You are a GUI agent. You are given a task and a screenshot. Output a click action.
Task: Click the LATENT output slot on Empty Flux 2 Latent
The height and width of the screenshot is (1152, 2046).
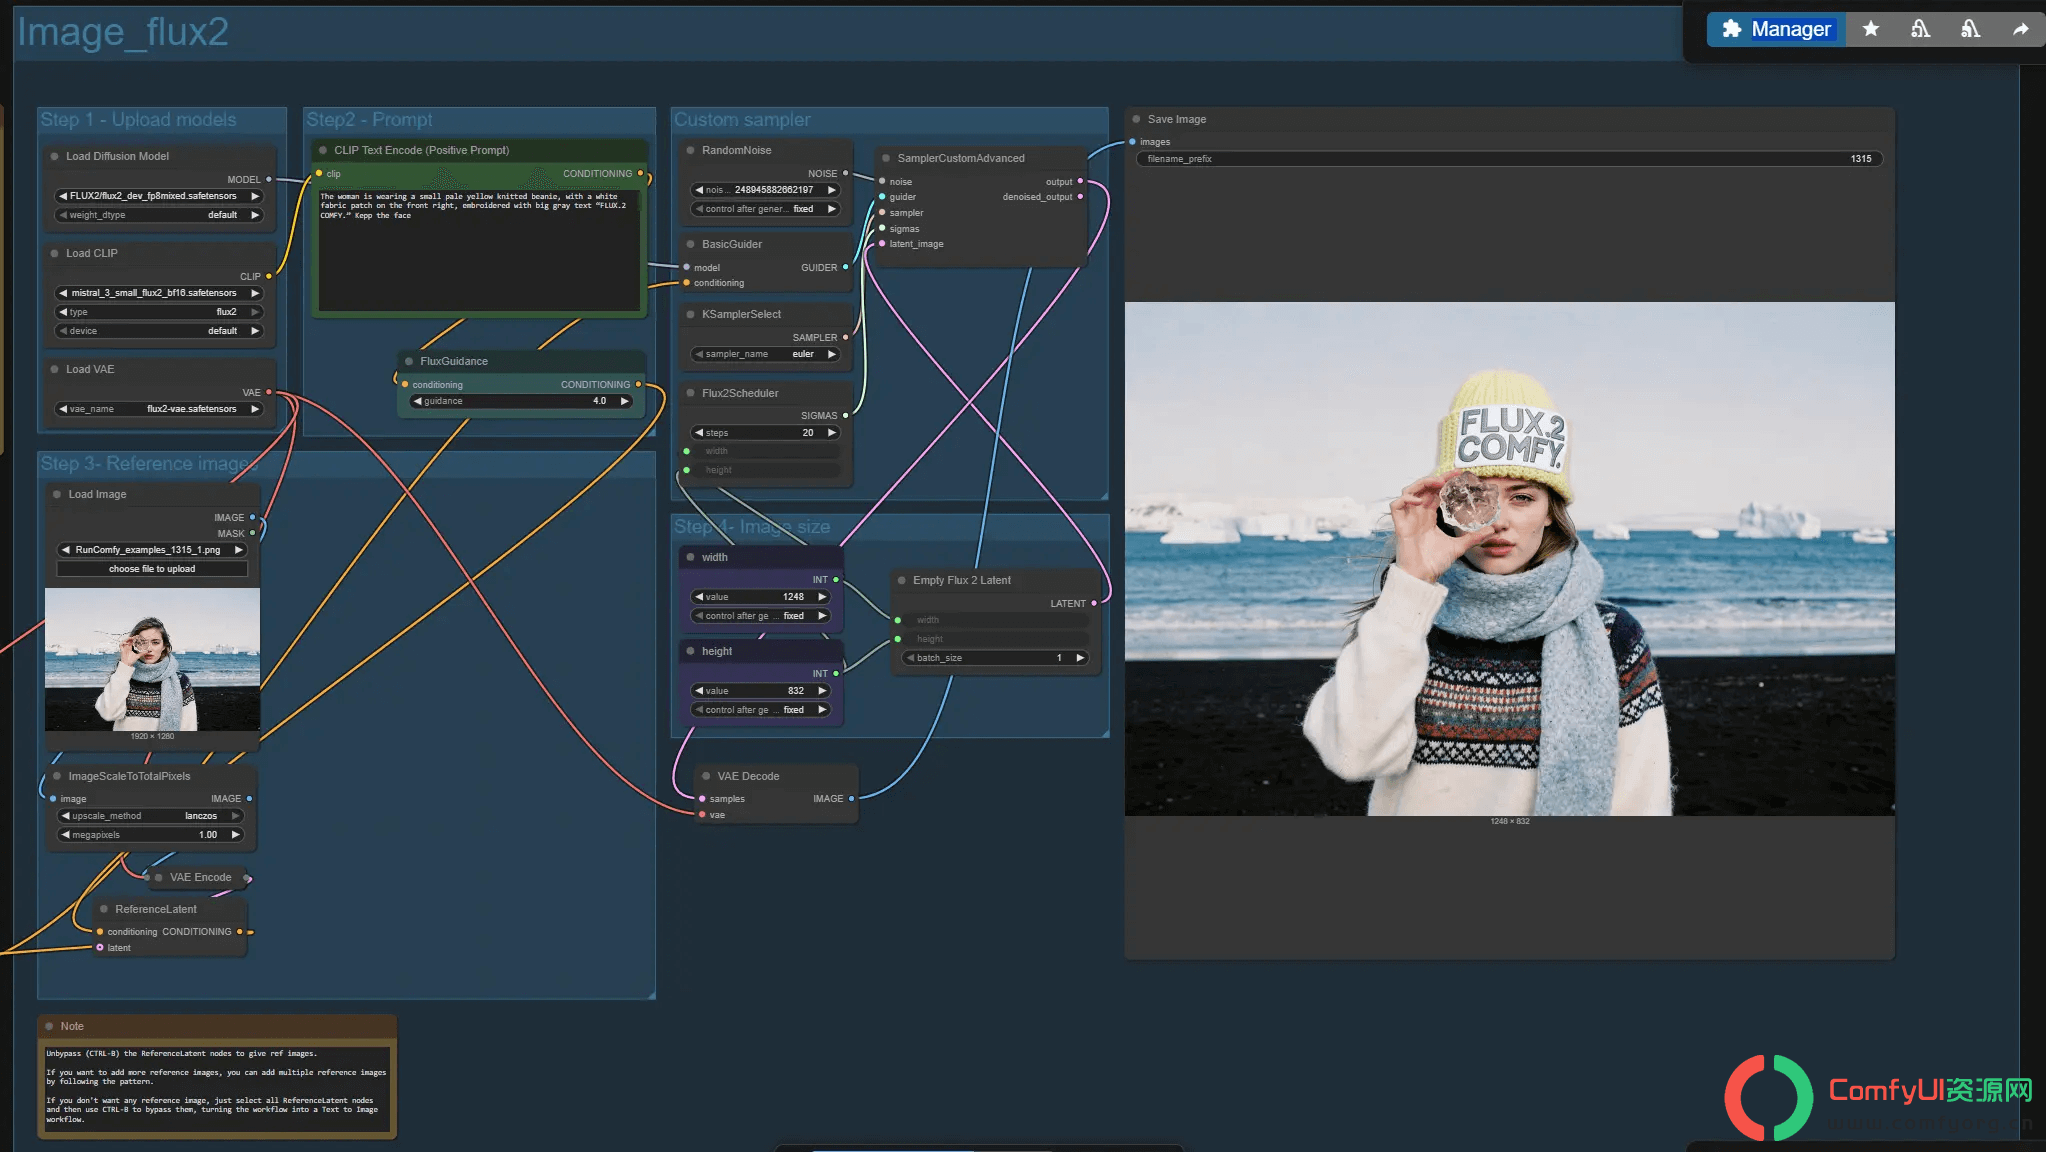(x=1094, y=603)
